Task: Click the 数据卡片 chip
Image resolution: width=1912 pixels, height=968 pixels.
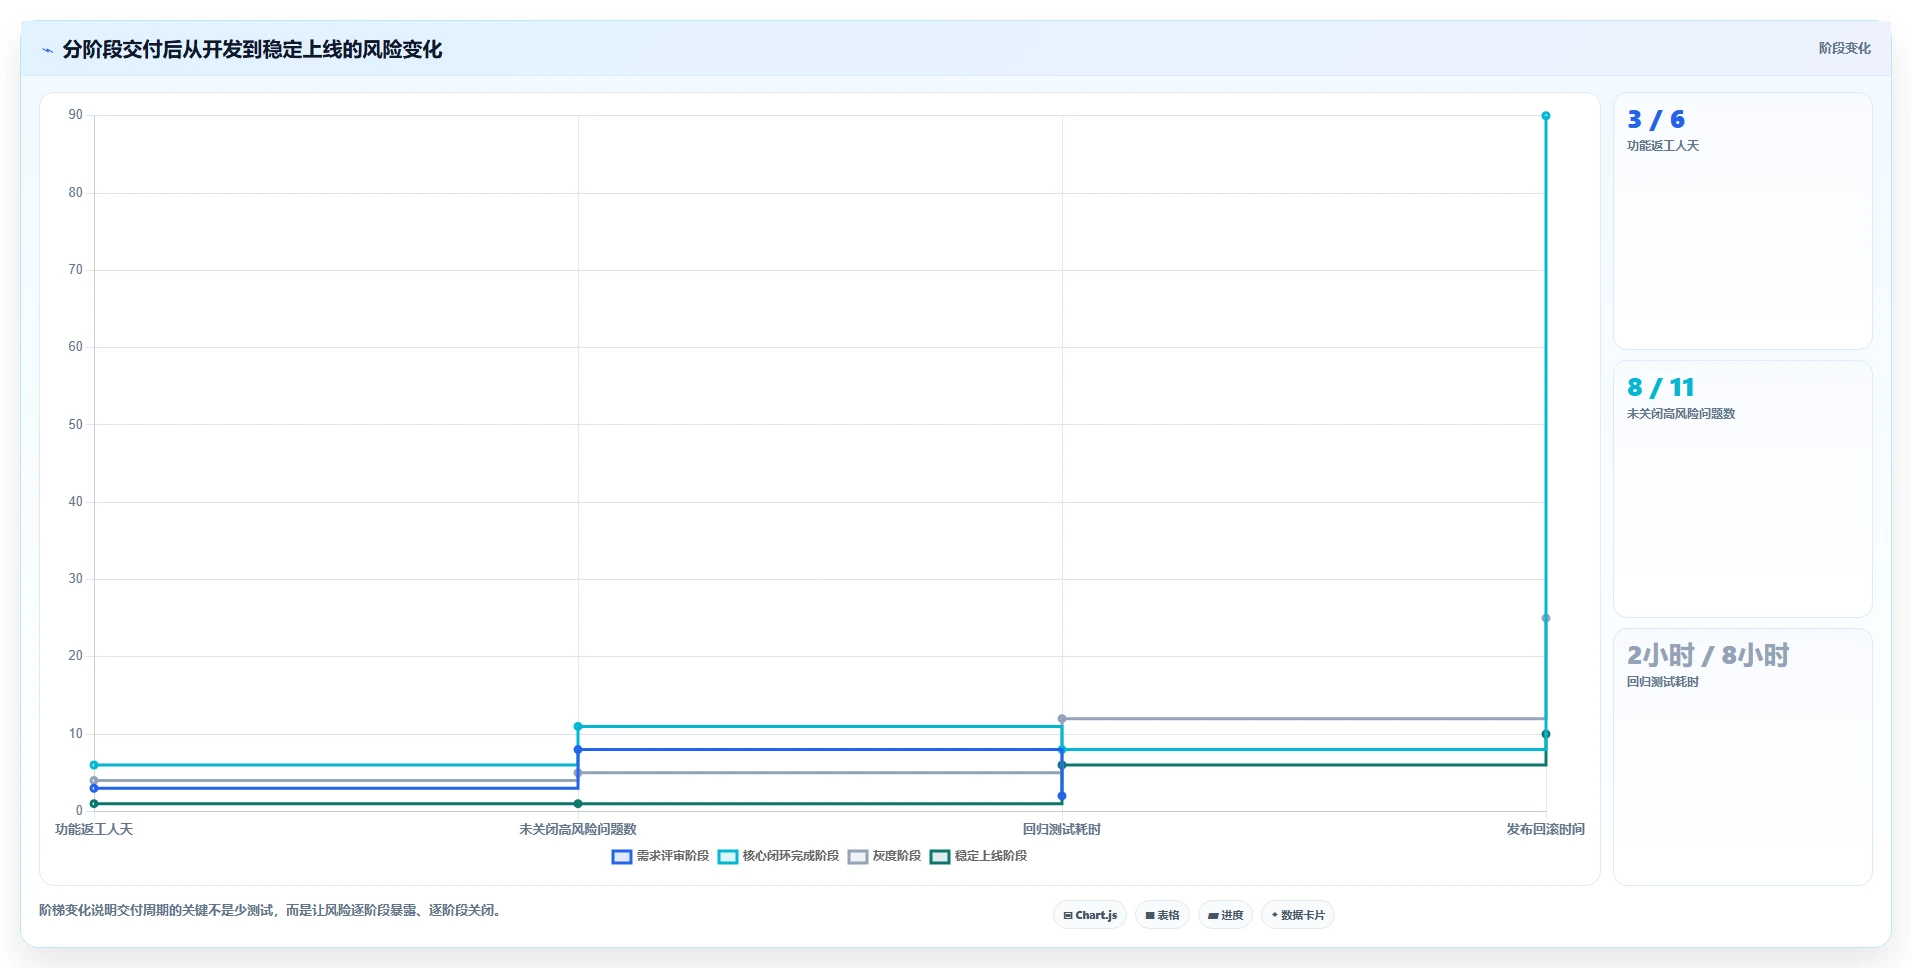Action: click(x=1298, y=915)
